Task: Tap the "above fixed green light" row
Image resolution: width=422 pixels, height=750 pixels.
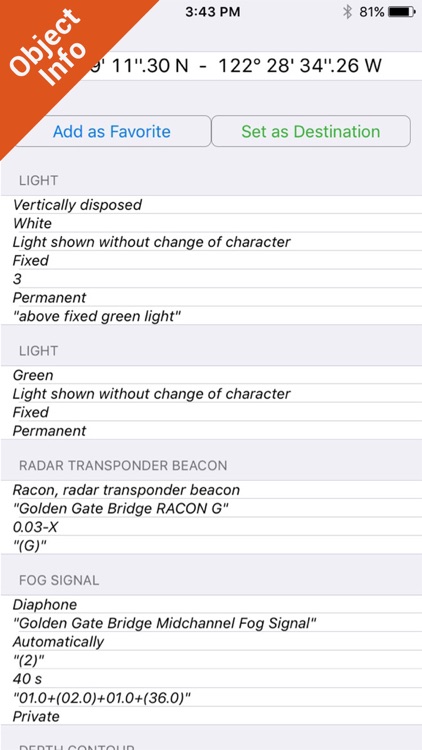Action: 211,316
